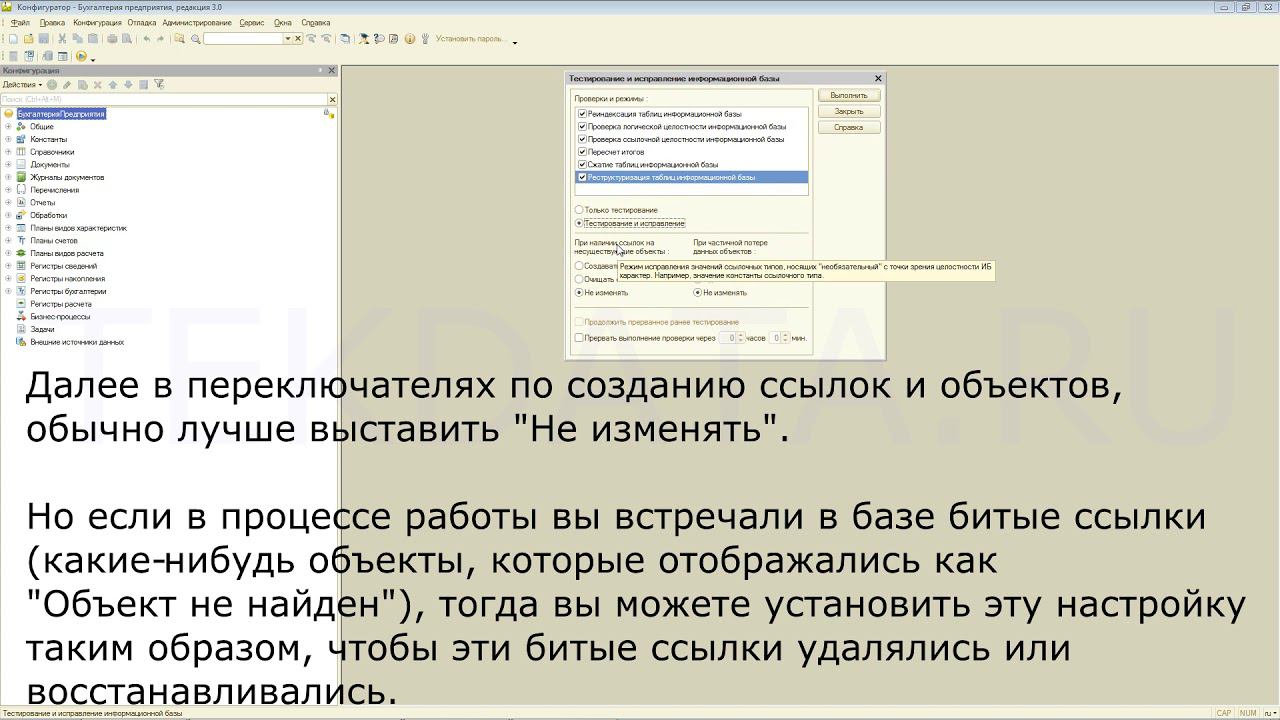Click the Общие tree node icon
Viewport: 1280px width, 720px height.
coord(21,127)
